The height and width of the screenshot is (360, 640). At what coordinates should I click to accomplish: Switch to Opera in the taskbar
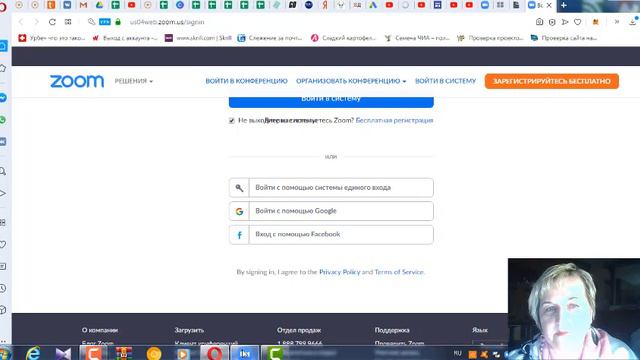click(x=214, y=353)
